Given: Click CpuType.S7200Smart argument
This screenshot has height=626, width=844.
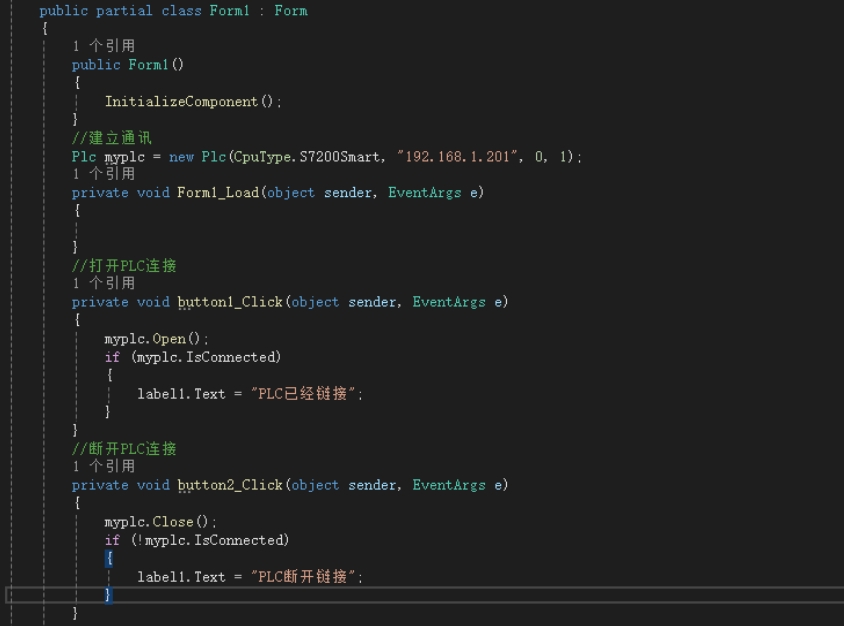Looking at the screenshot, I should pyautogui.click(x=306, y=157).
